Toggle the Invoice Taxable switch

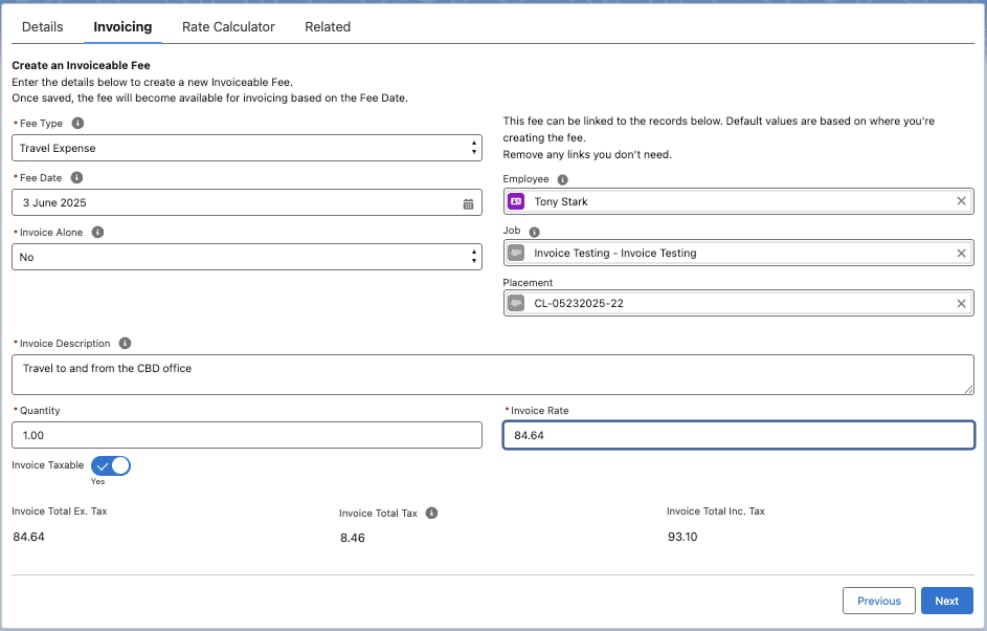pyautogui.click(x=111, y=466)
